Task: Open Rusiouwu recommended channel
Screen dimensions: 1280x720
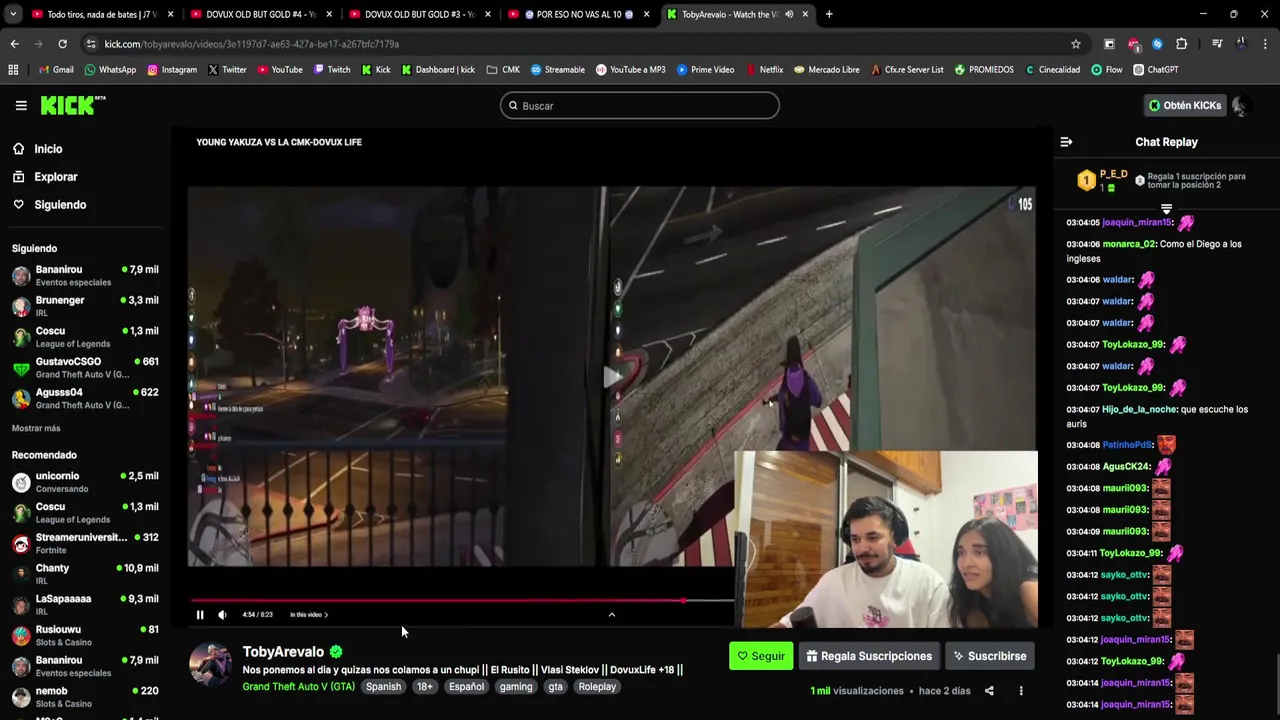Action: (x=85, y=635)
